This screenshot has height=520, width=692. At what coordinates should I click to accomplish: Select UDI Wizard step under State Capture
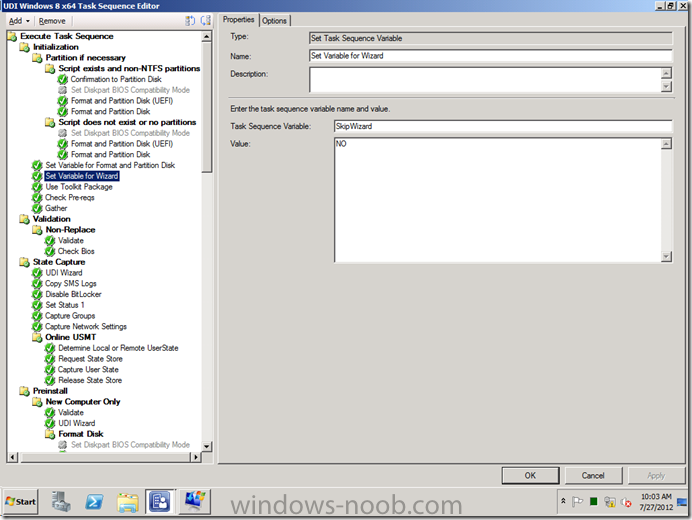(64, 273)
